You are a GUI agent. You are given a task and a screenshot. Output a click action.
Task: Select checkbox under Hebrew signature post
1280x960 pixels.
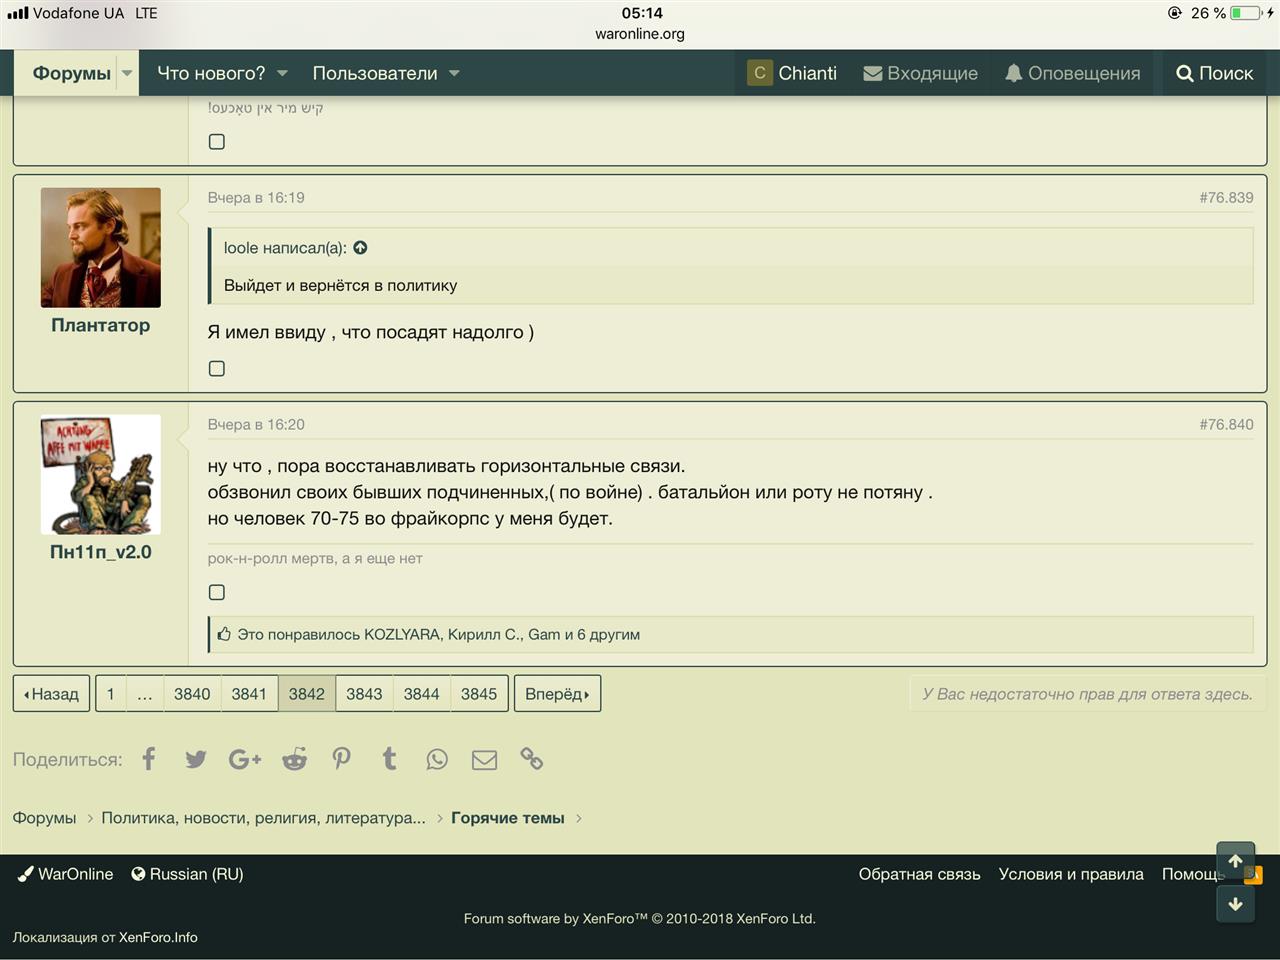(x=217, y=142)
